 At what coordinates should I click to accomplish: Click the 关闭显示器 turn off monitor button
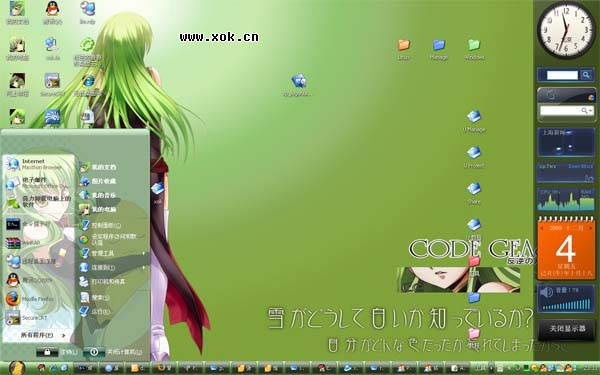click(x=567, y=329)
